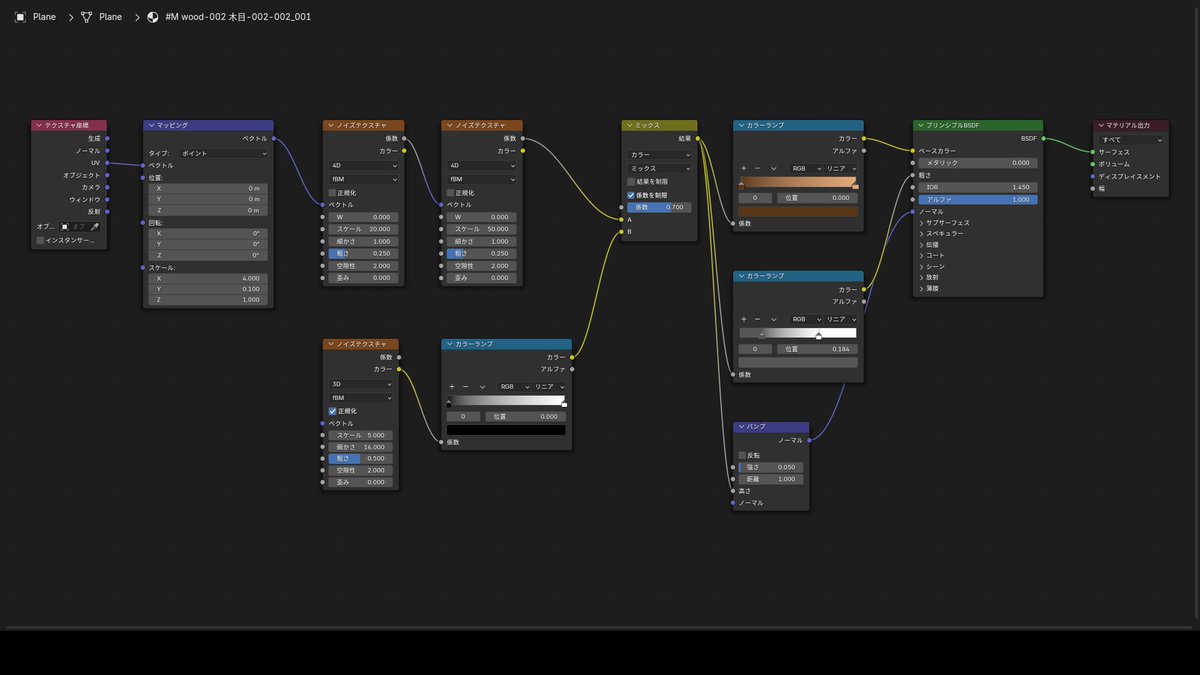Click the eyedropper in テクスチャ座標 node

pos(96,227)
